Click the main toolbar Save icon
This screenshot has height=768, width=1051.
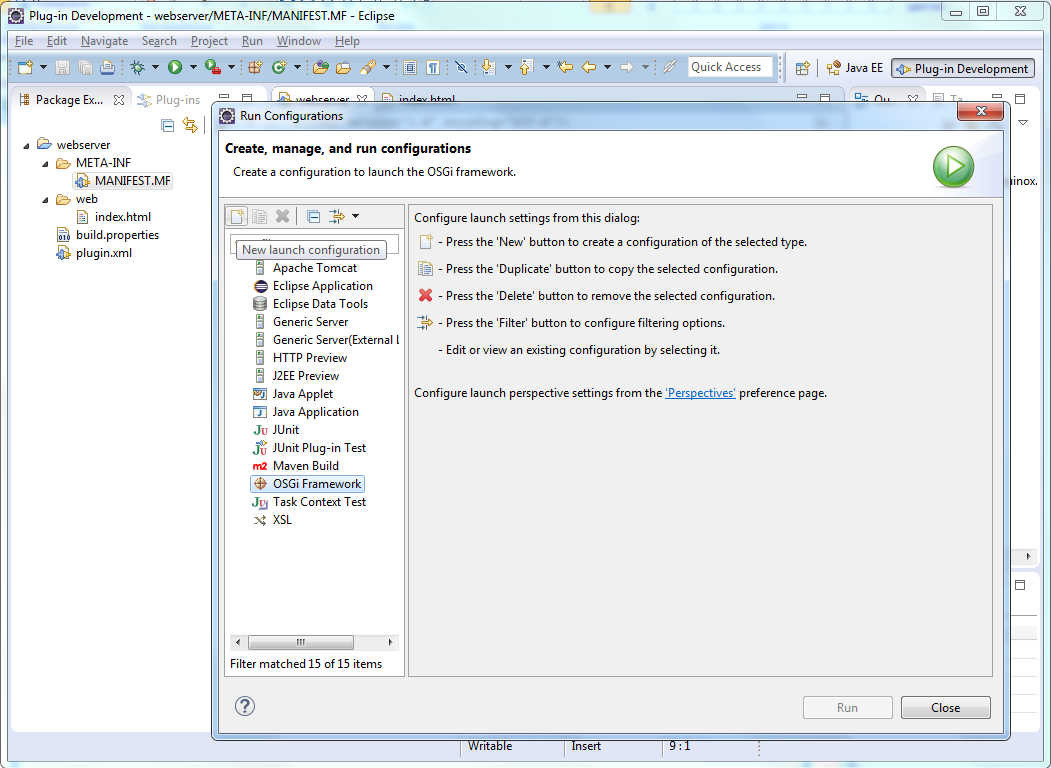pos(62,67)
